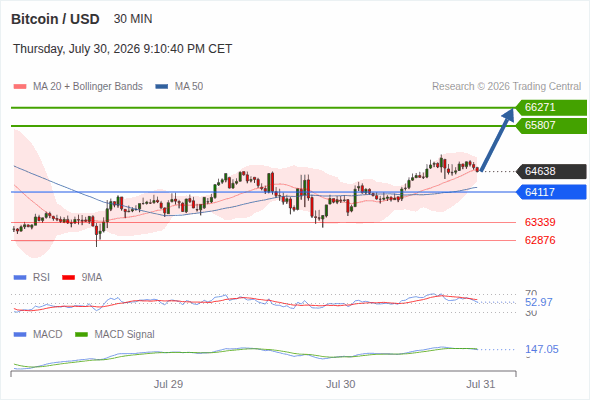Click the RSI value 52.97

click(x=538, y=302)
